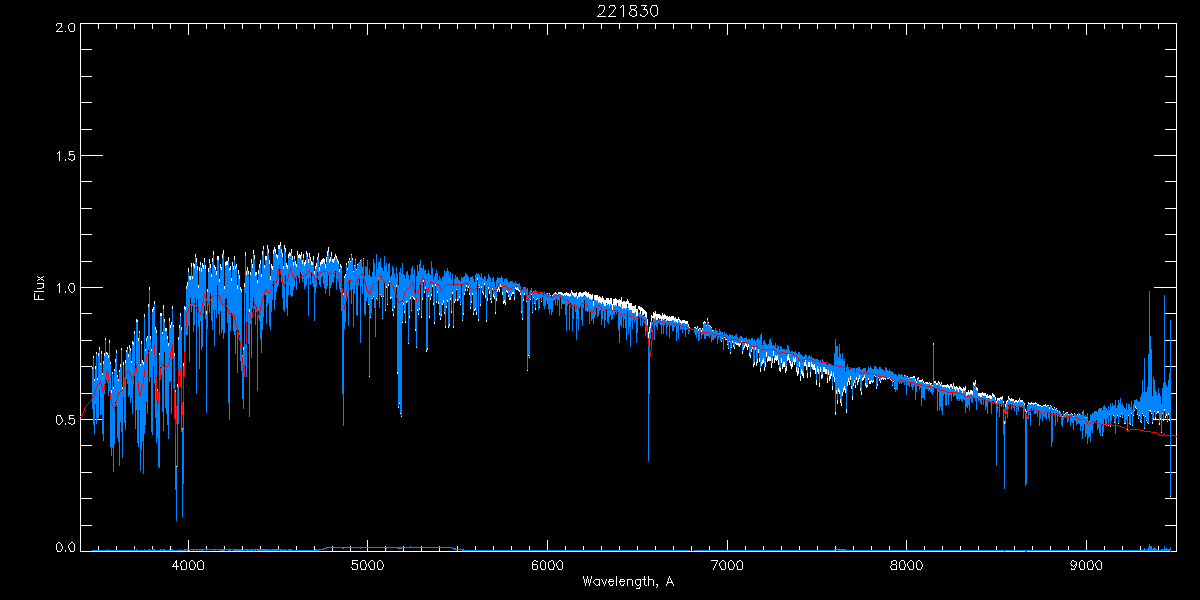Click the 0.5 flux tick label
This screenshot has width=1200, height=600.
[65, 419]
